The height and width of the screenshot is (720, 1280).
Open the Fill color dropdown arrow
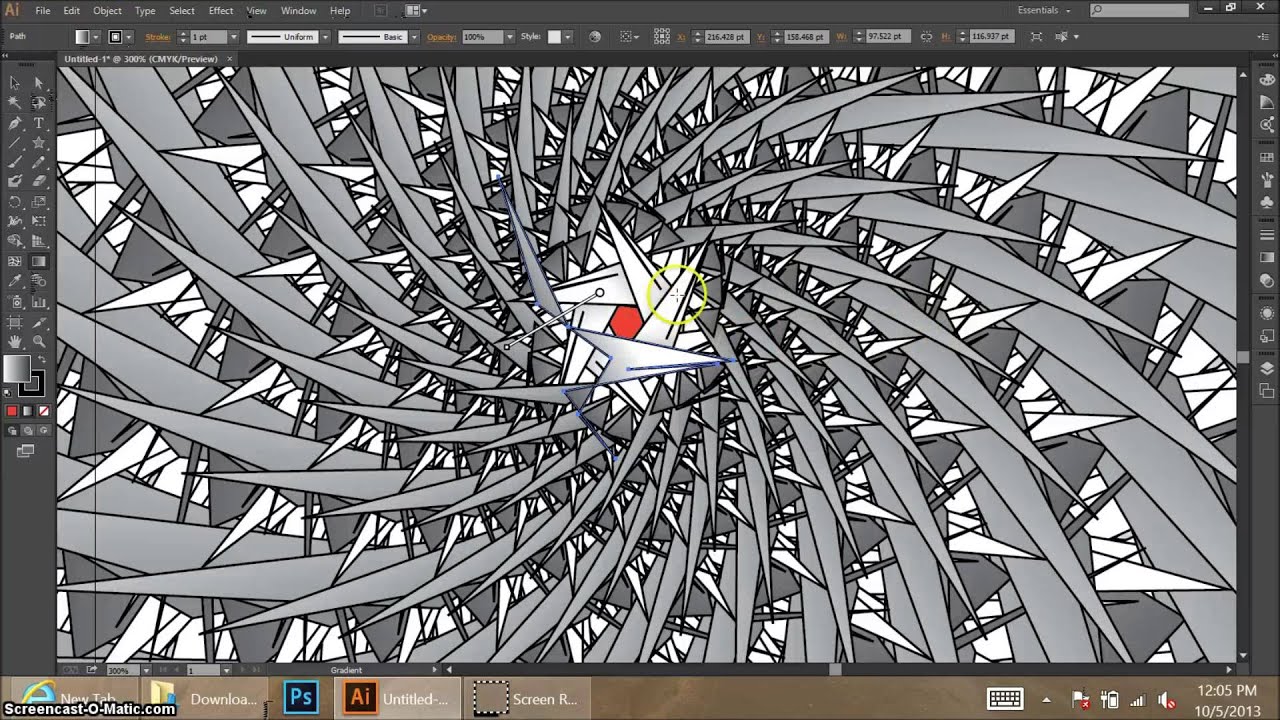[97, 37]
